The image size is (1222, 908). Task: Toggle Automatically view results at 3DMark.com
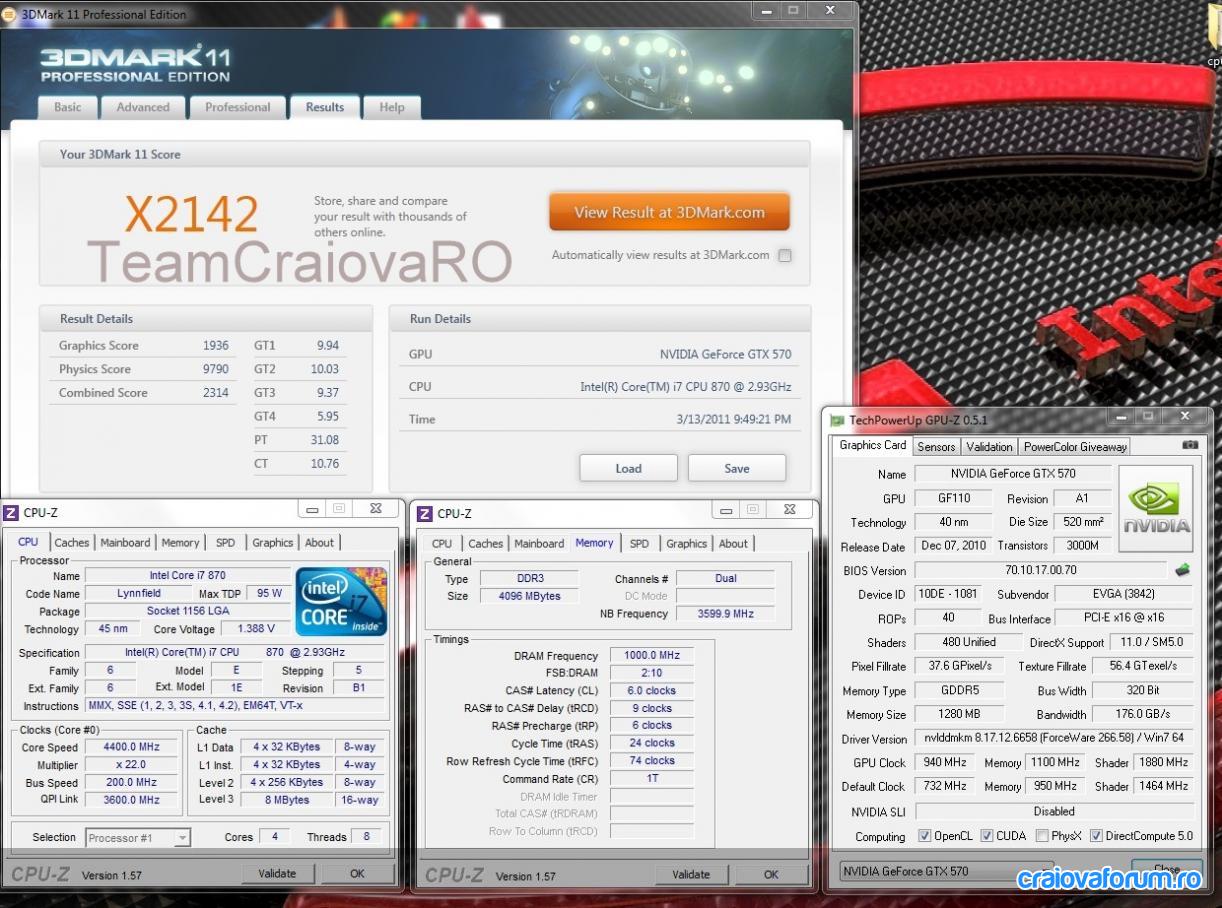coord(785,256)
